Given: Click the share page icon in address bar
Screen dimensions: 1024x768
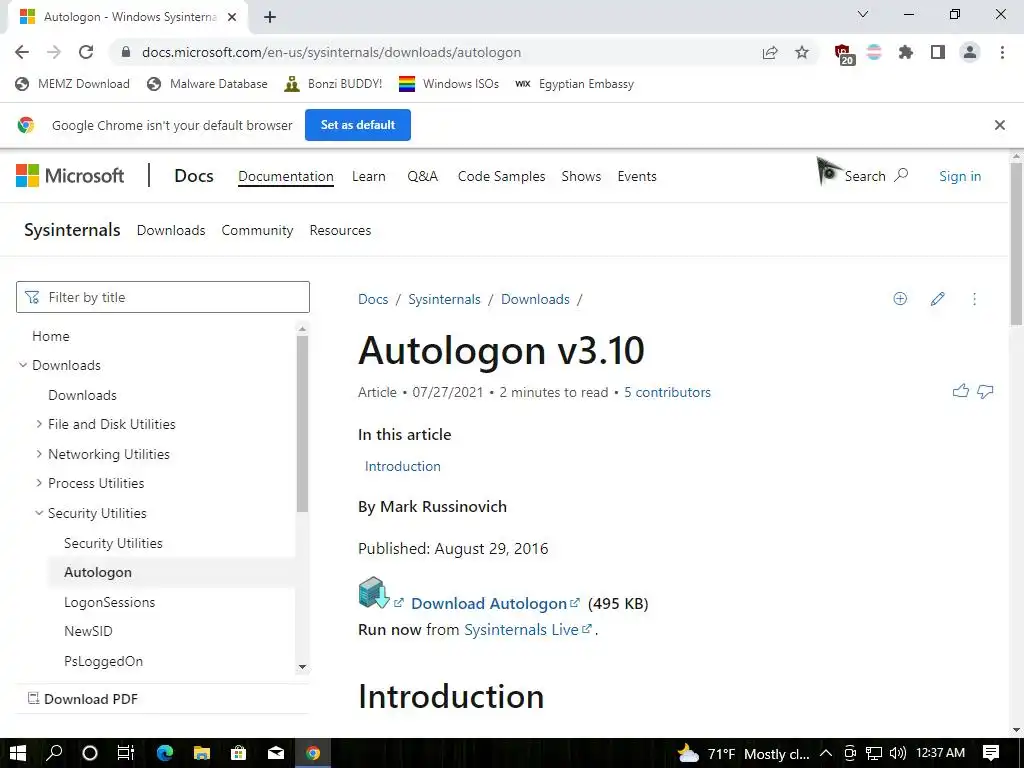Looking at the screenshot, I should point(770,52).
